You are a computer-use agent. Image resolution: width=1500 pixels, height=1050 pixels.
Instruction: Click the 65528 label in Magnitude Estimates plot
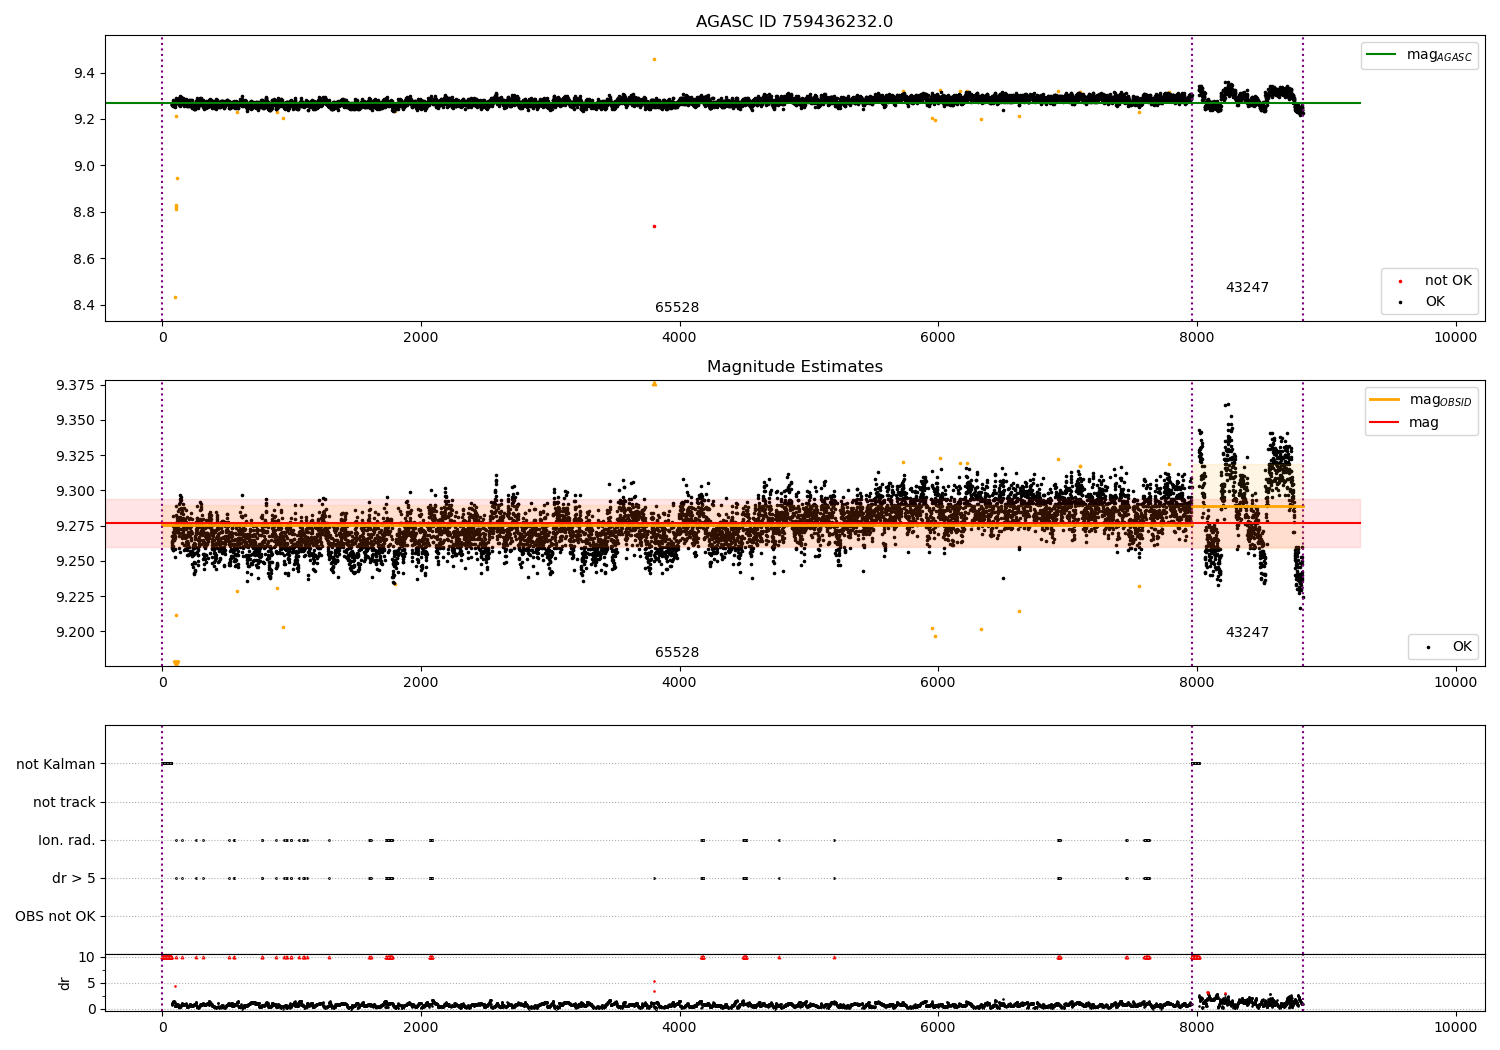(677, 653)
